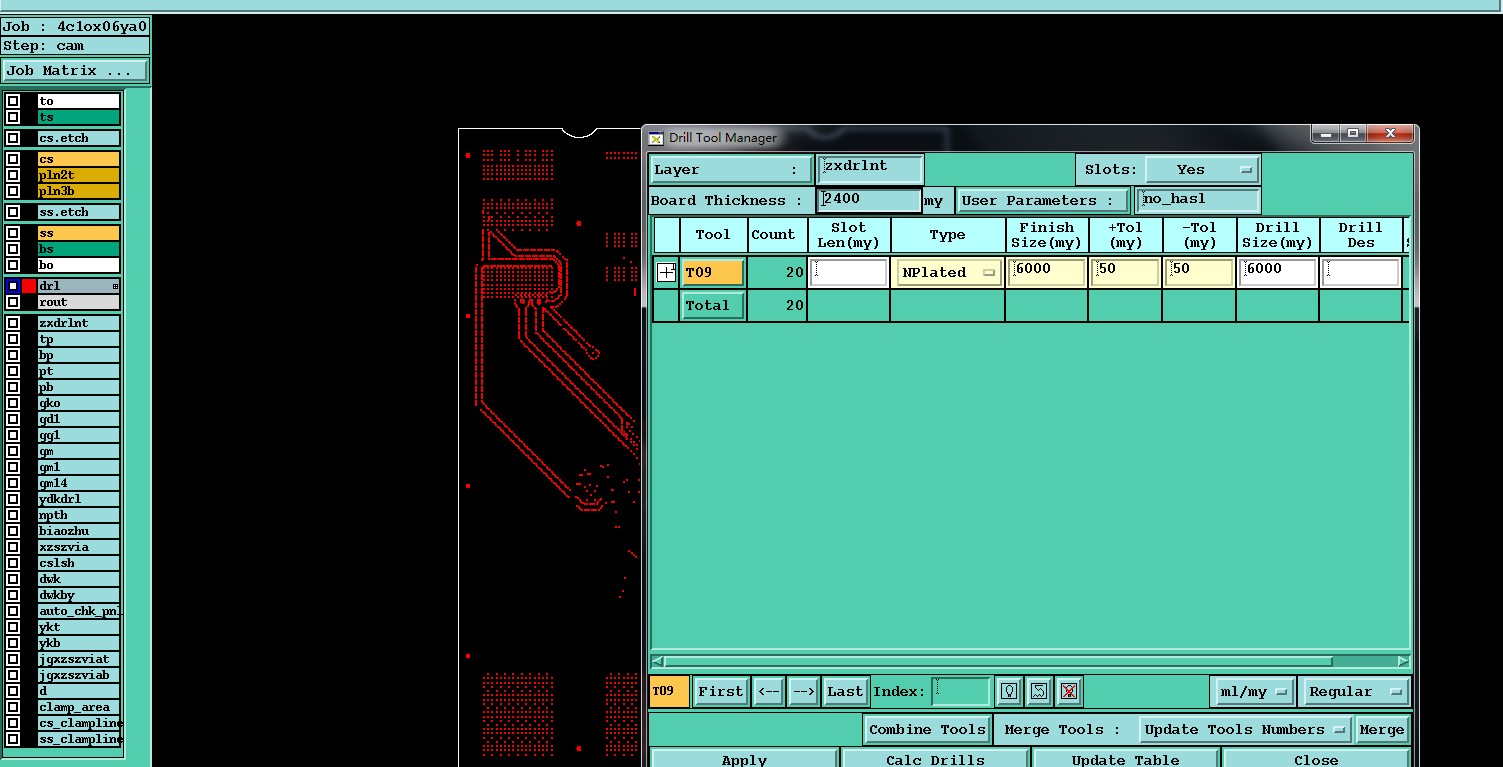Toggle visibility checkbox for the drl layer
Screen dimensions: 1503x767
pos(13,286)
